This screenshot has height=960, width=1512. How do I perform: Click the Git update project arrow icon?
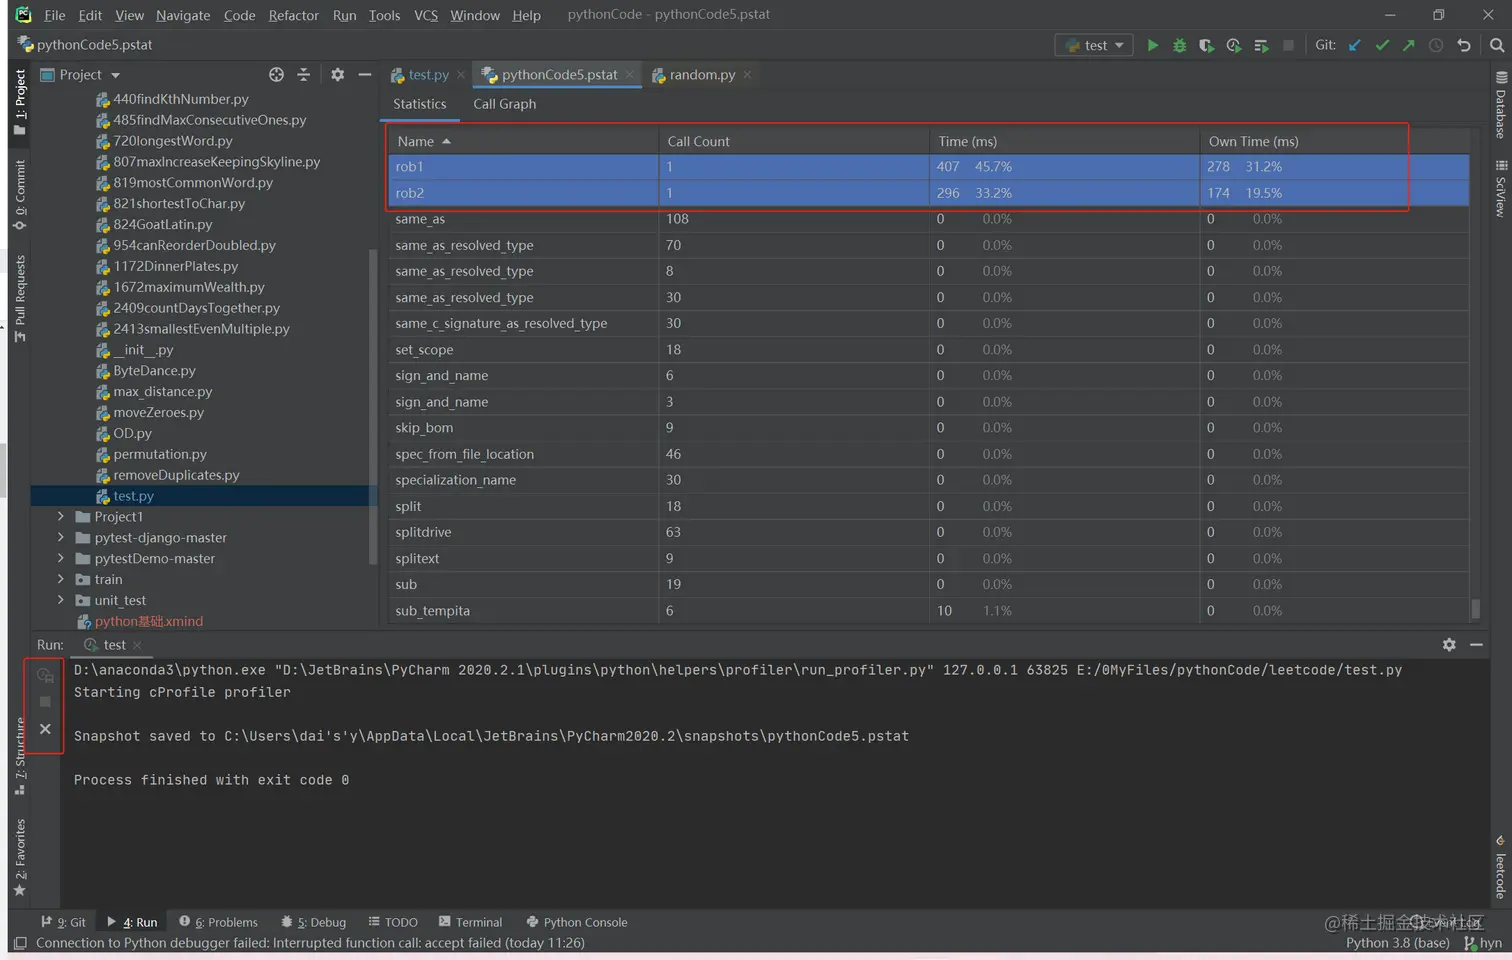(x=1355, y=45)
